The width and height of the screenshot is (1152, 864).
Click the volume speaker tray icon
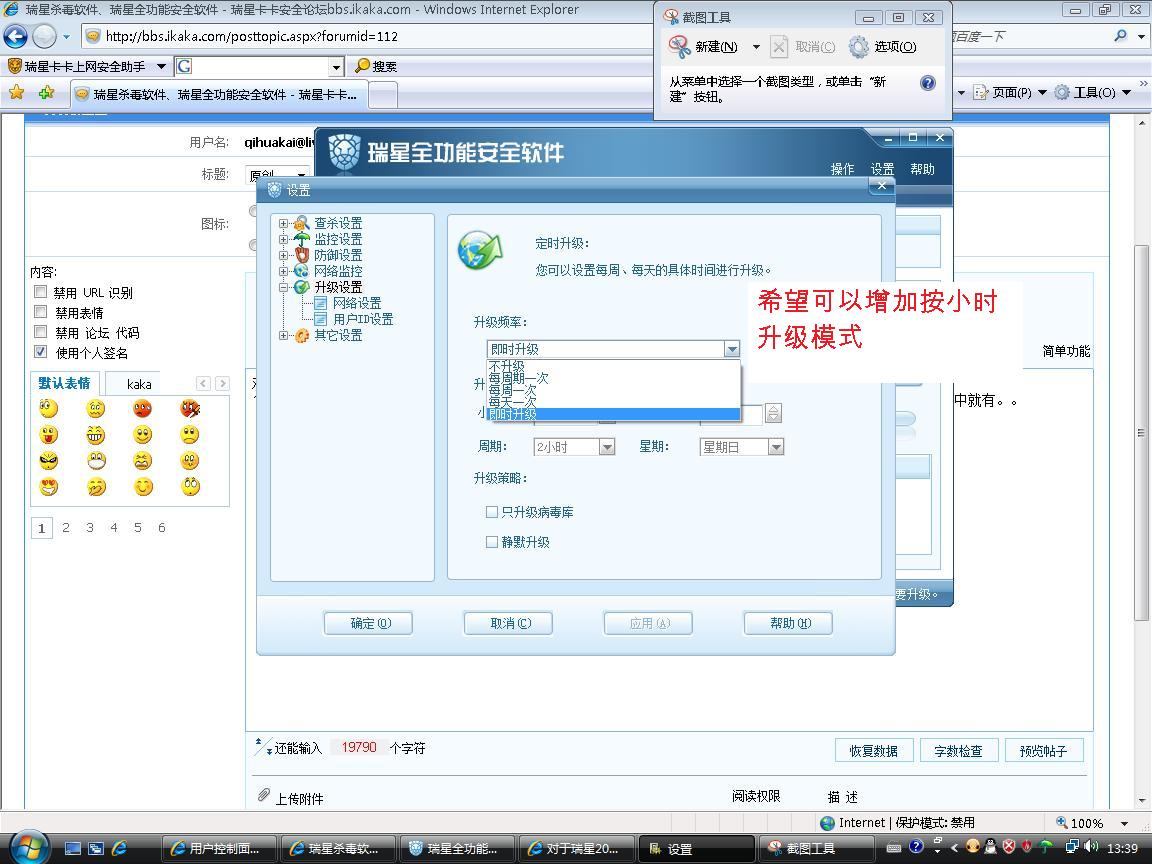[1091, 847]
